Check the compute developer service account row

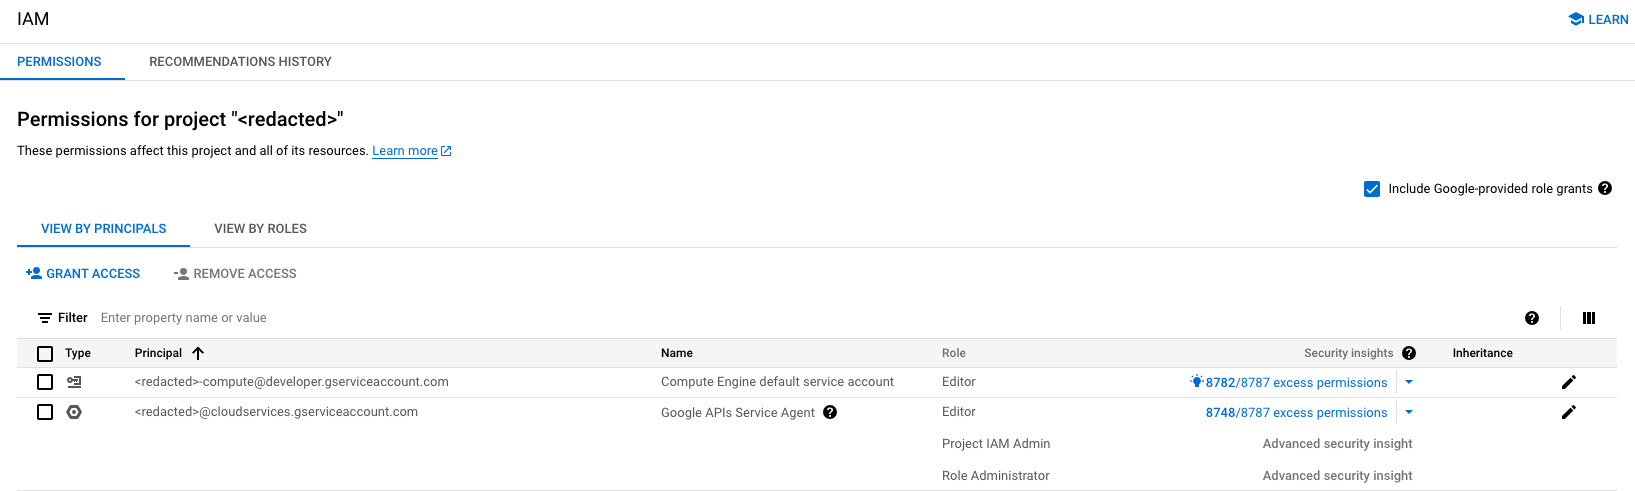(x=45, y=382)
